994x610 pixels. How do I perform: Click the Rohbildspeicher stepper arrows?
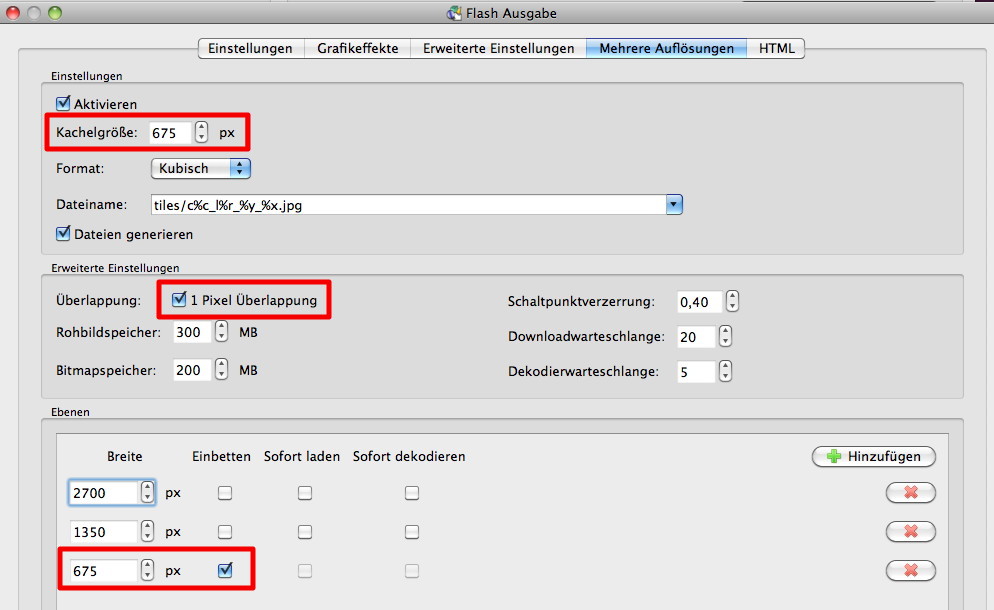click(x=223, y=332)
